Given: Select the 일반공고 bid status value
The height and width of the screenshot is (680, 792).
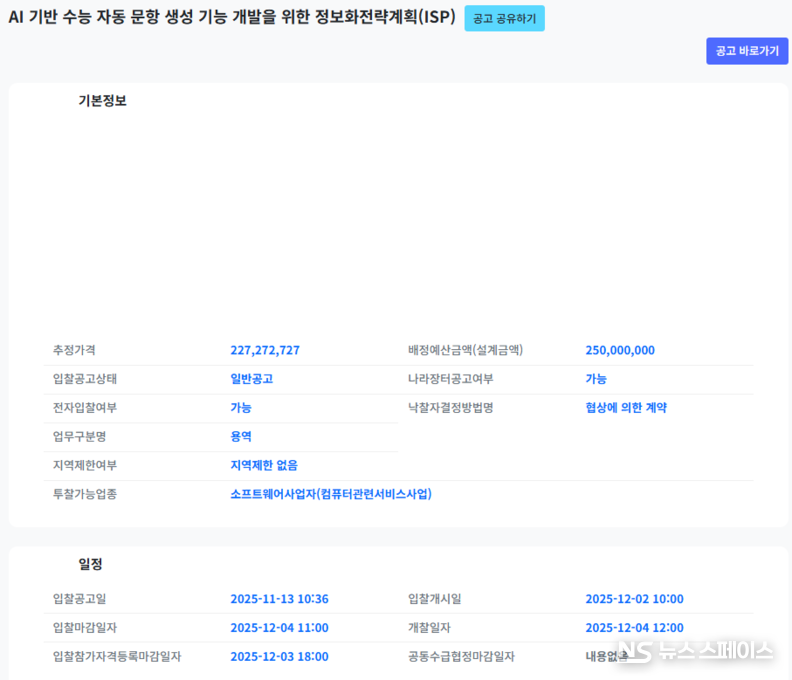Looking at the screenshot, I should click(251, 379).
